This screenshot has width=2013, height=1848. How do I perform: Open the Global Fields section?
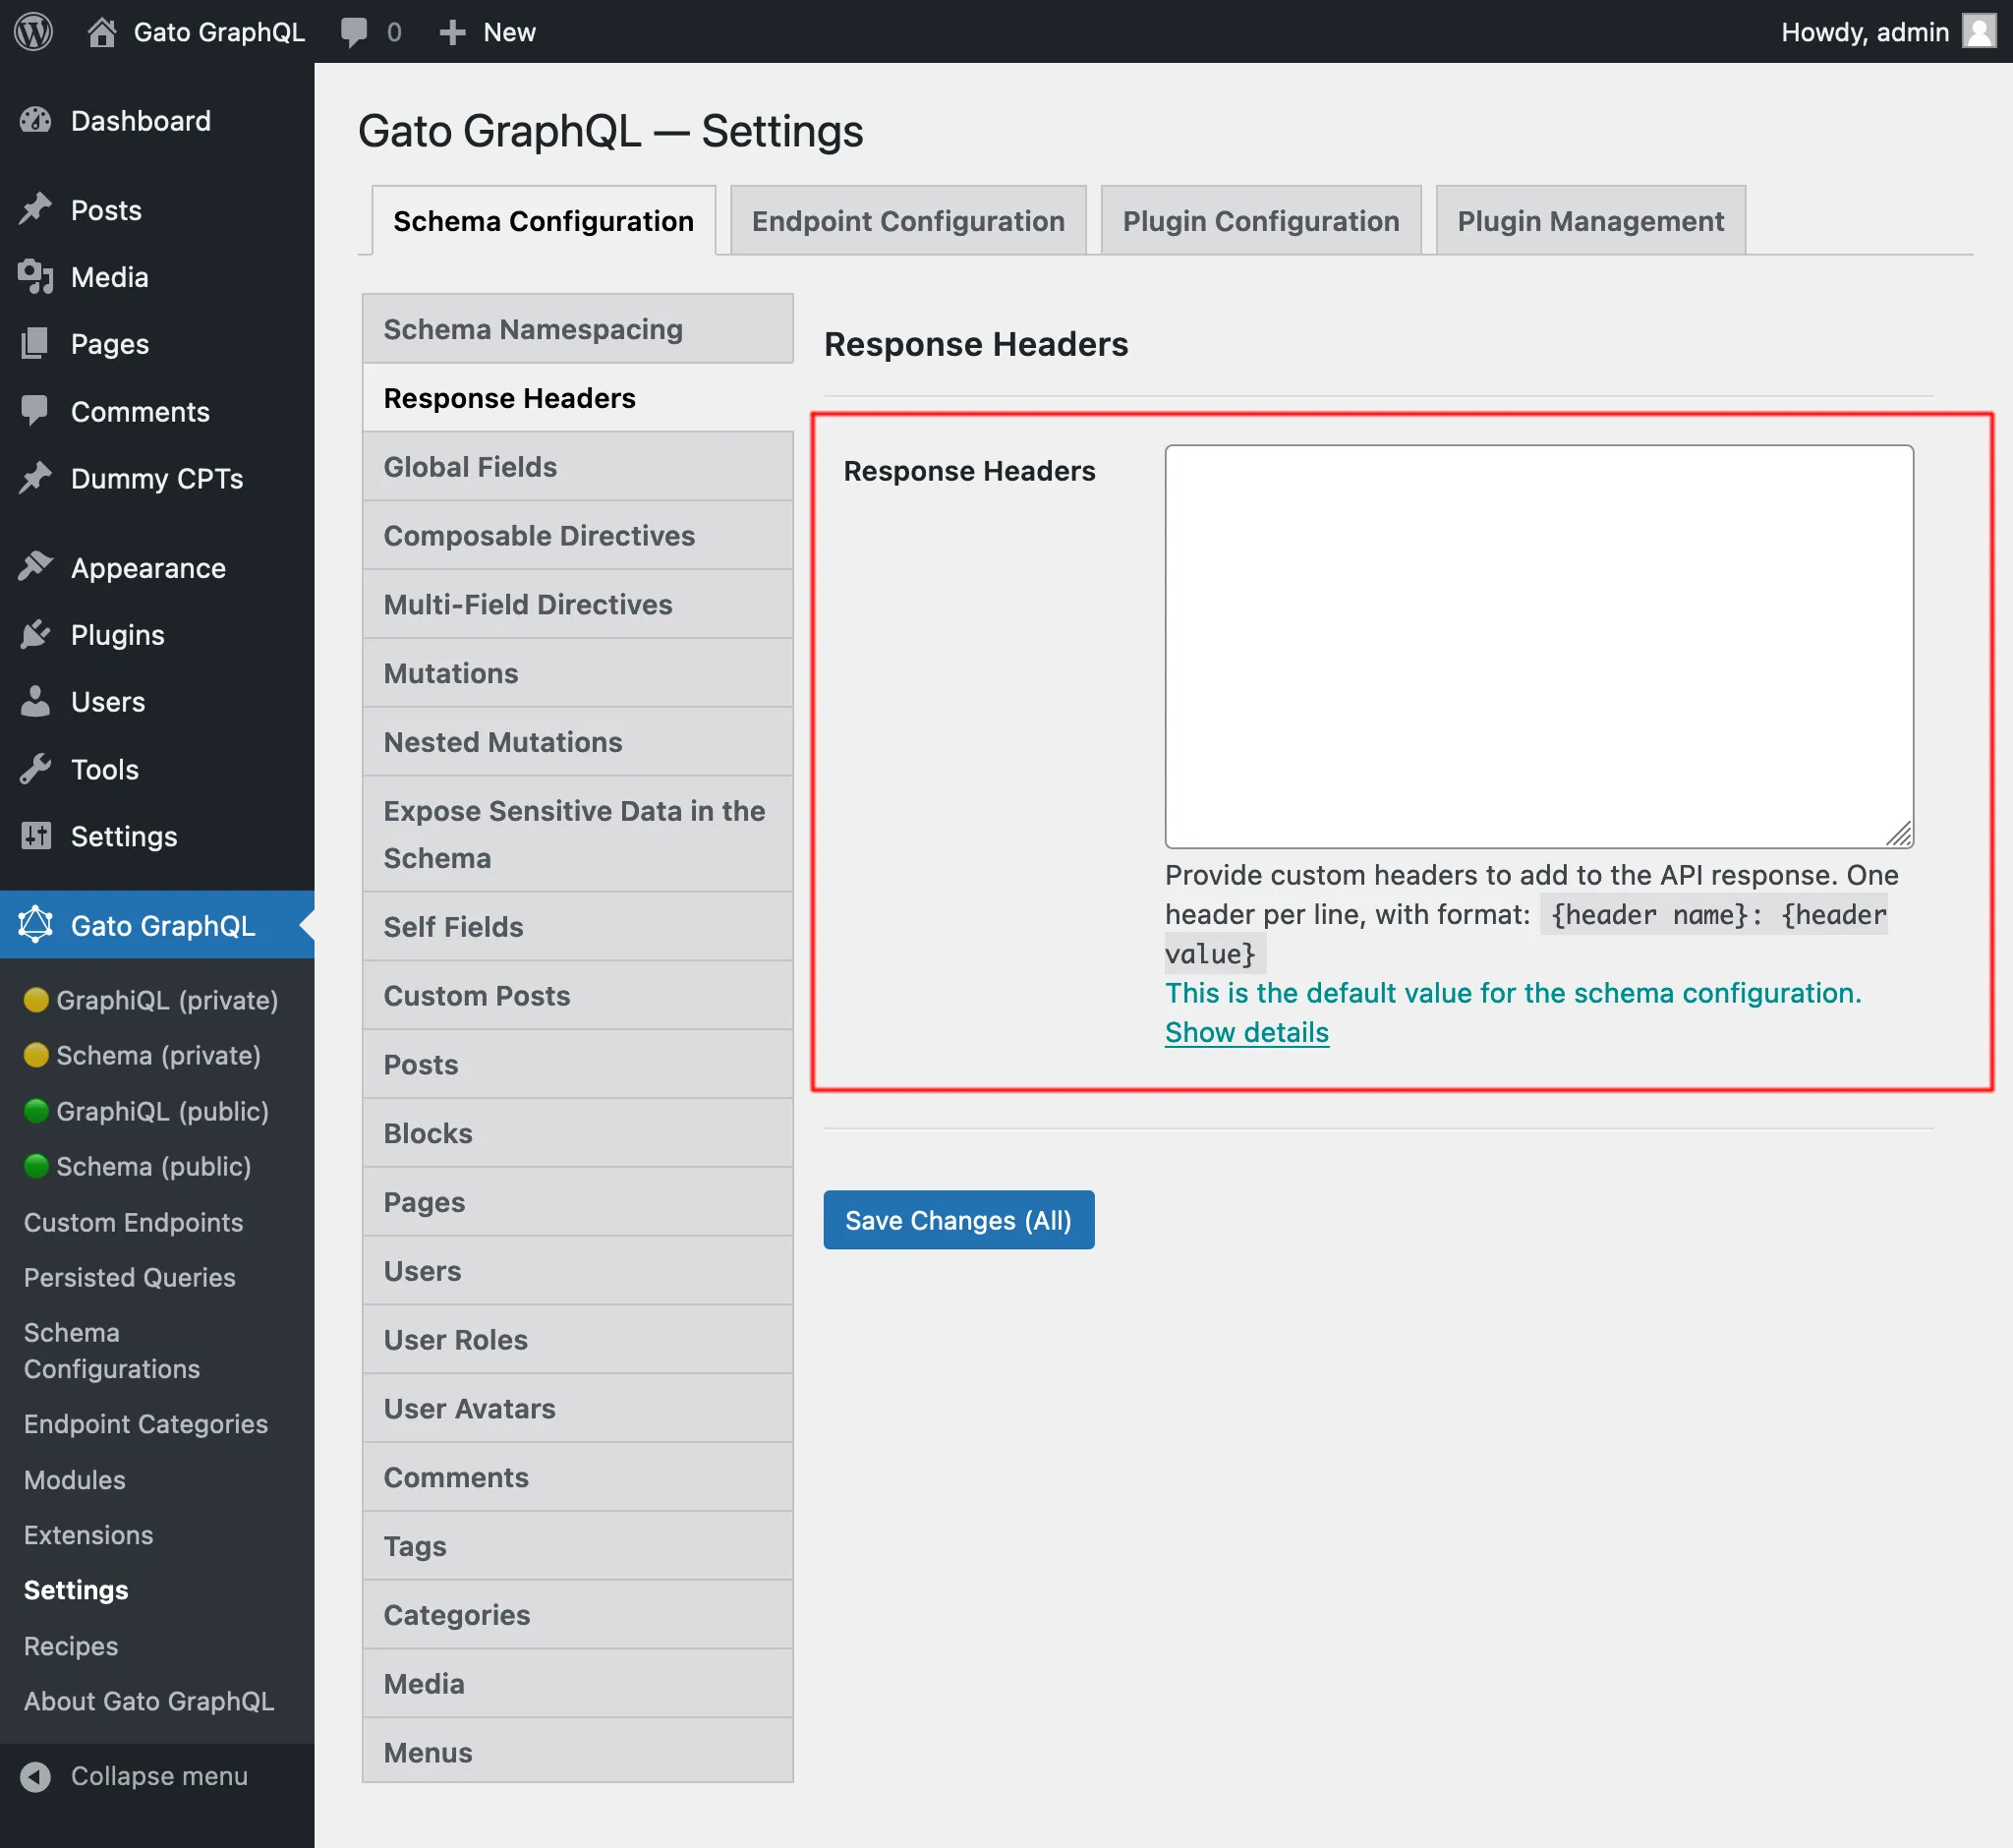tap(578, 467)
